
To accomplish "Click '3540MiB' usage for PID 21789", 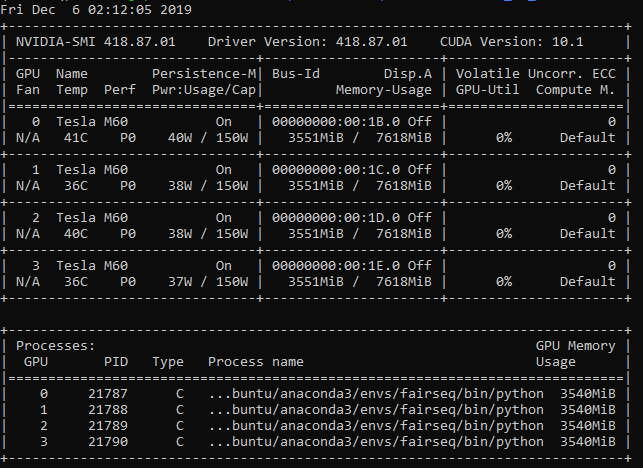I will (x=588, y=426).
